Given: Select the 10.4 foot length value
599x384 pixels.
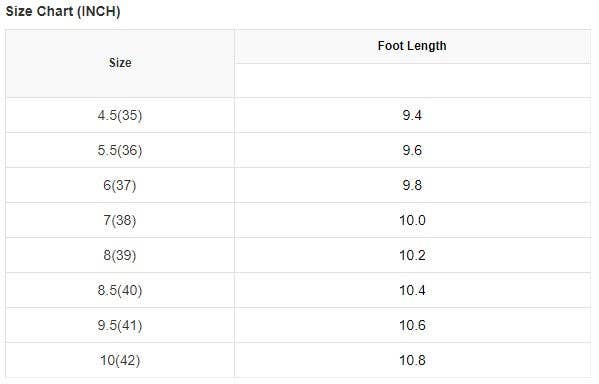Looking at the screenshot, I should coord(412,290).
